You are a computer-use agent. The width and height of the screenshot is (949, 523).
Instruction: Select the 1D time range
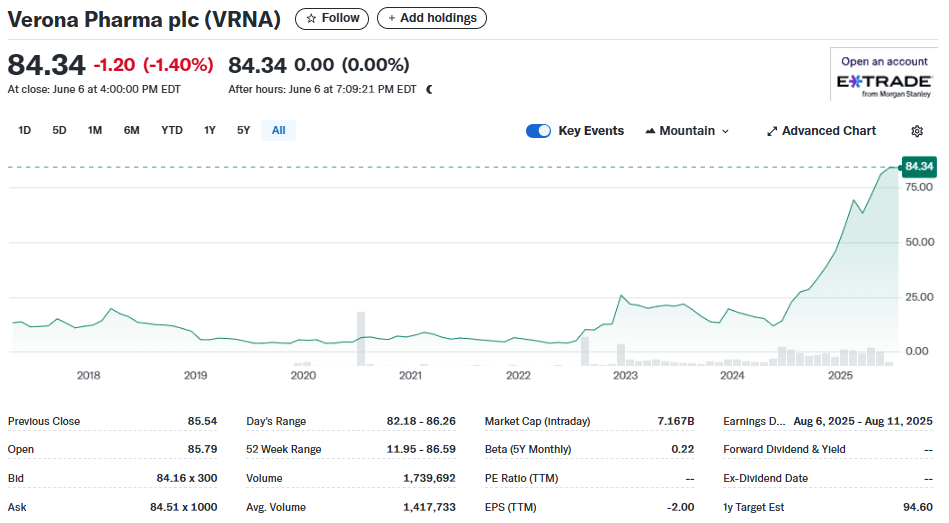click(25, 130)
